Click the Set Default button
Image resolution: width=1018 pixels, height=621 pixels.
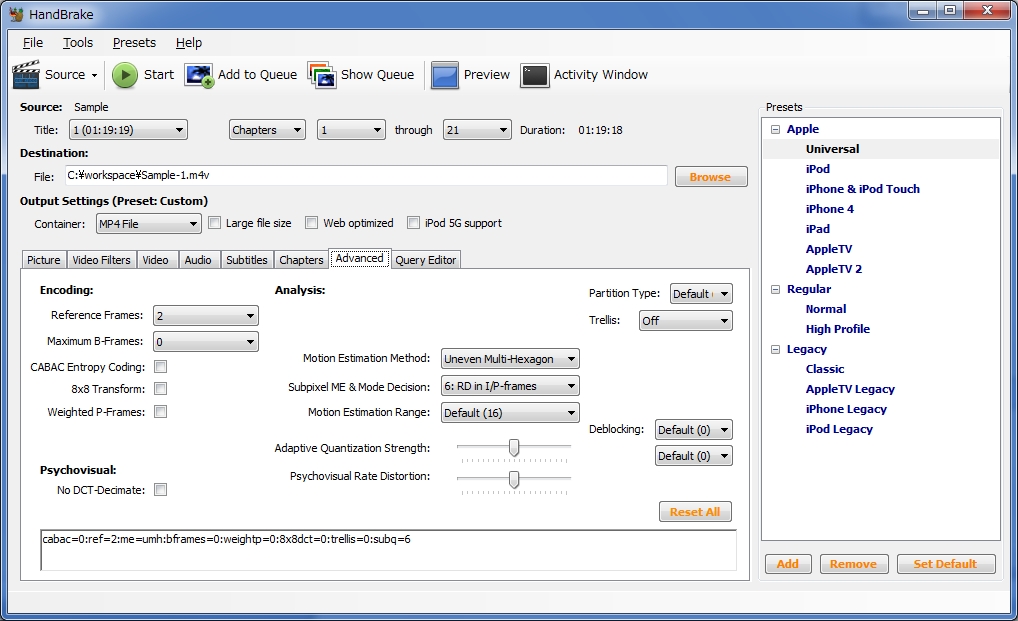point(946,564)
